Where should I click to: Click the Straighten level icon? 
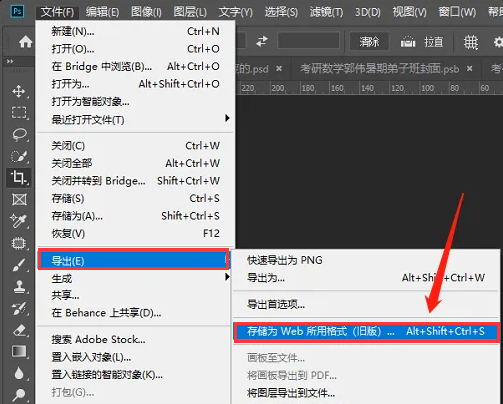(408, 42)
